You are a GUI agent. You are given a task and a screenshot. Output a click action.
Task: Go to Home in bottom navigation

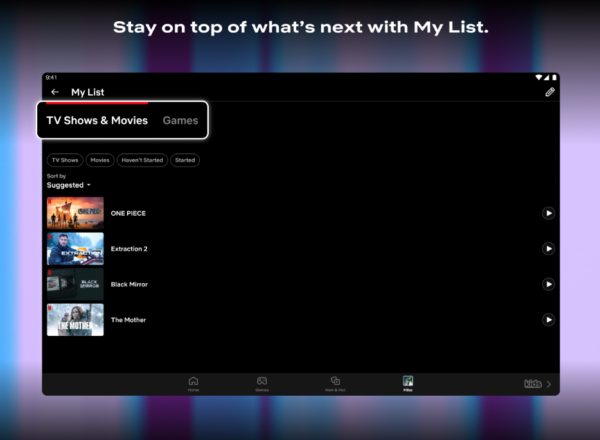(193, 383)
